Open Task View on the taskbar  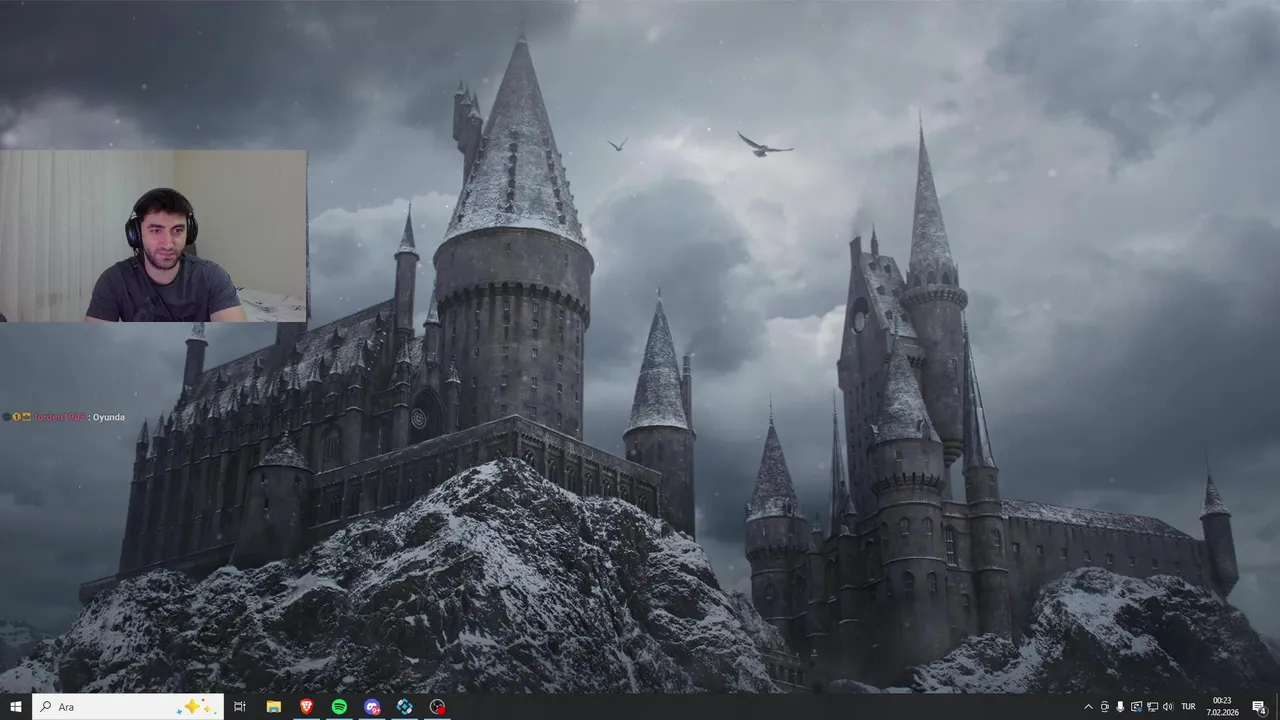click(x=240, y=707)
